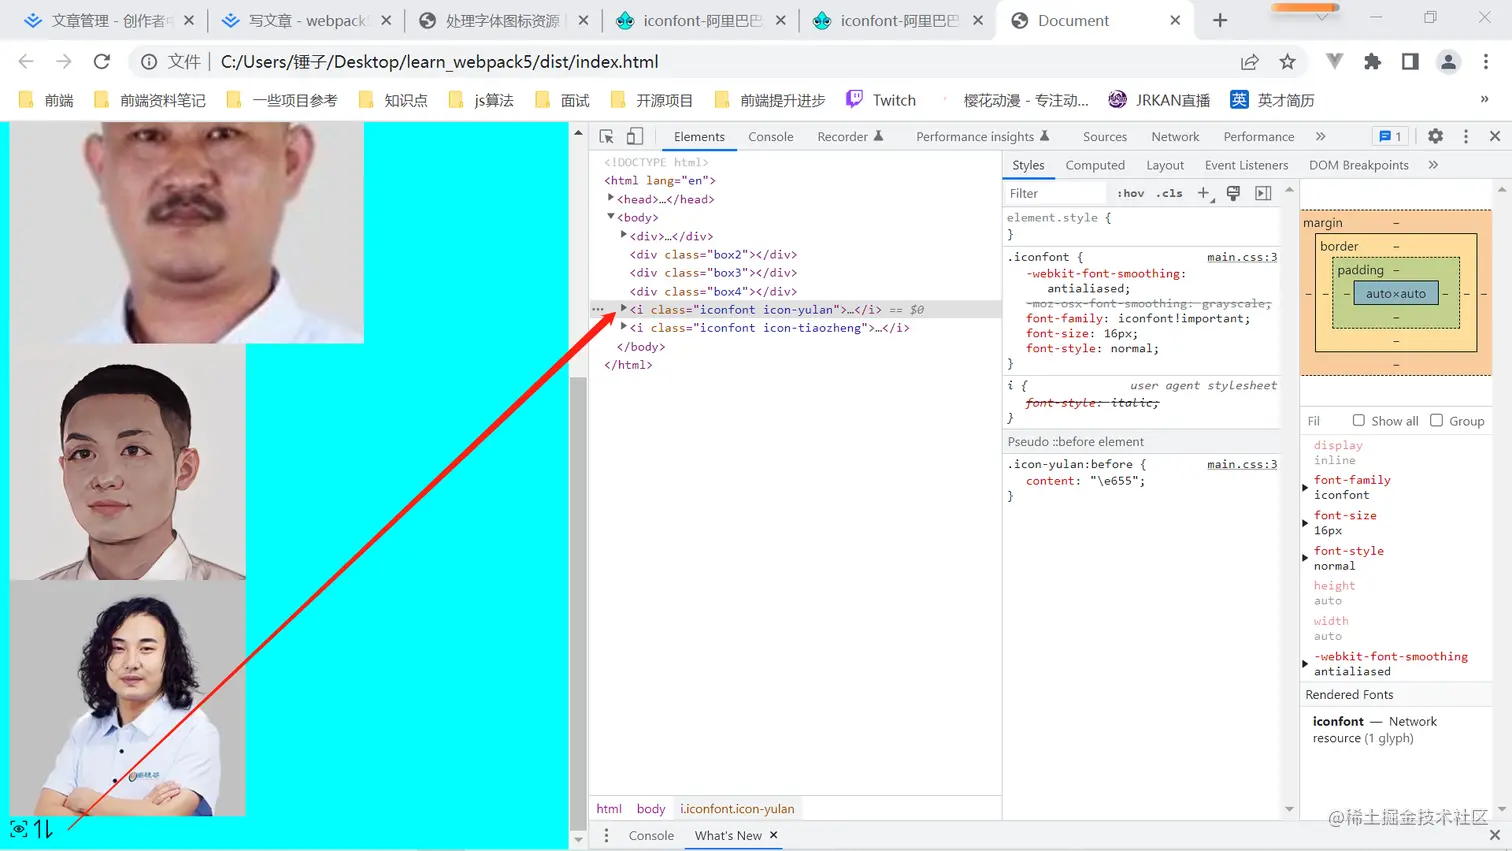Viewport: 1512px width, 851px height.
Task: Expand the font-style computed property
Action: pos(1305,558)
